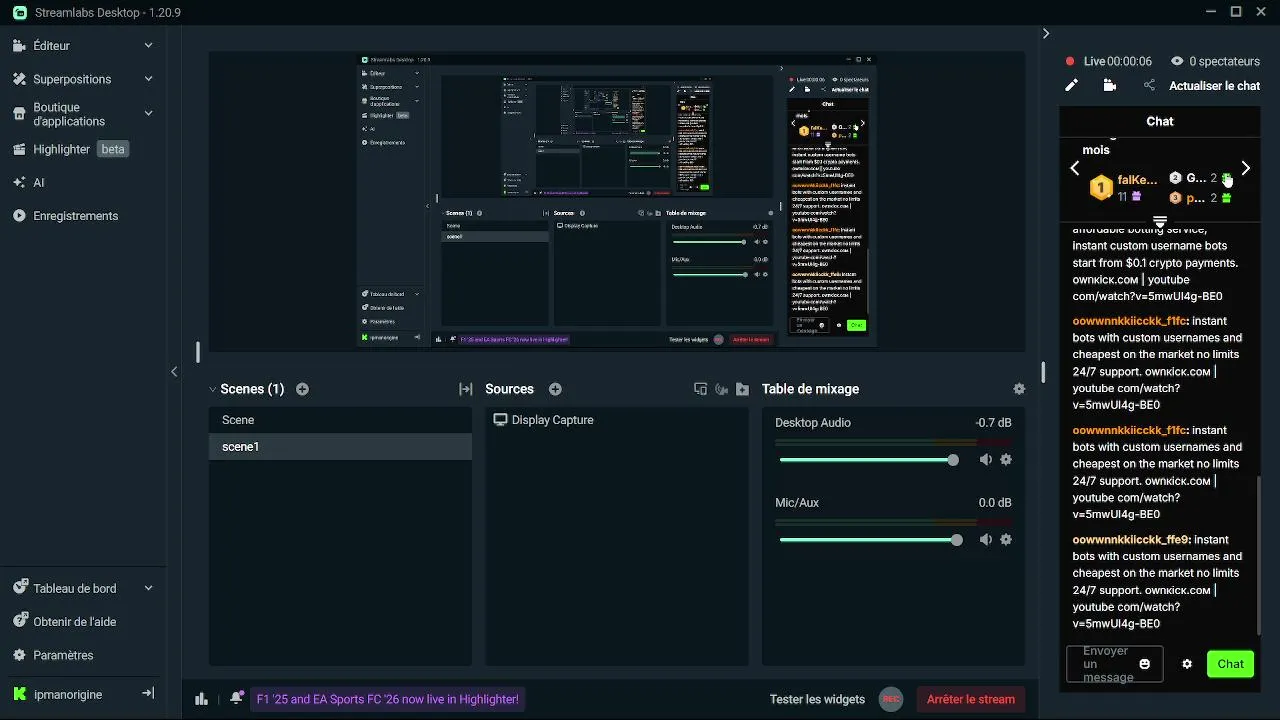Start recording with the REC button
Viewport: 1280px width, 720px height.
tap(891, 699)
